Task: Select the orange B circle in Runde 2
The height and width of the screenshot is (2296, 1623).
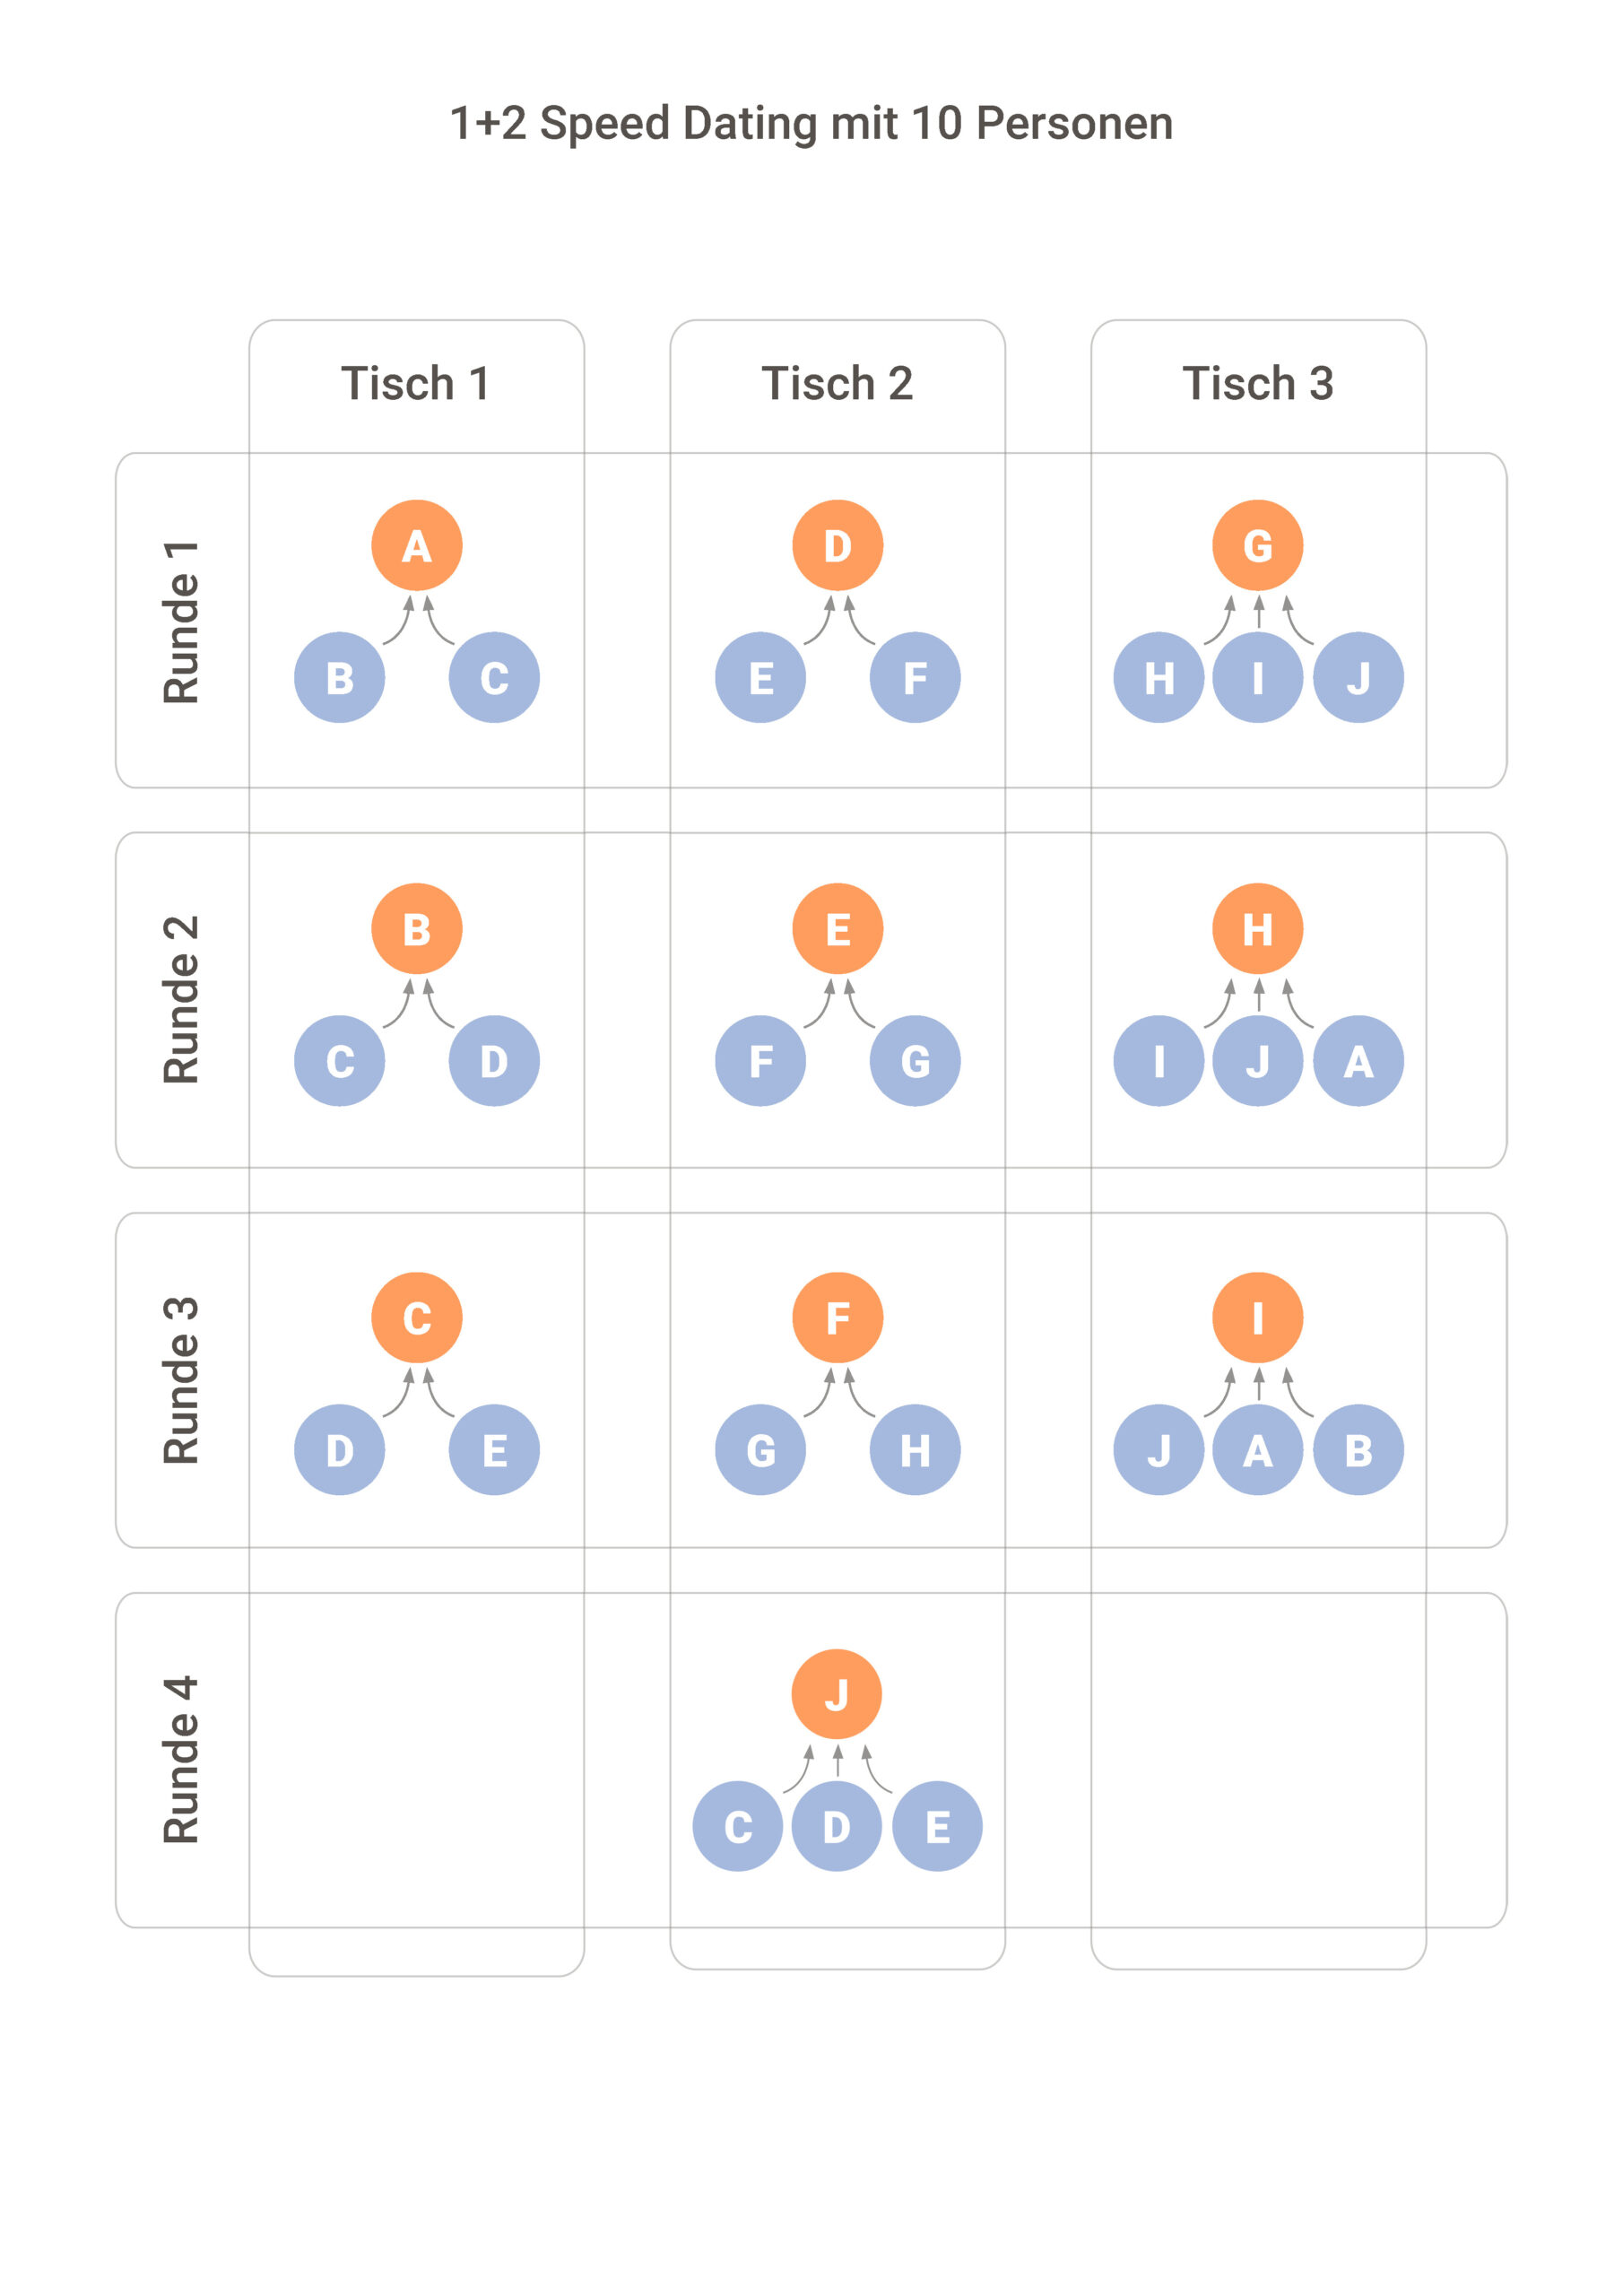Action: click(x=416, y=928)
